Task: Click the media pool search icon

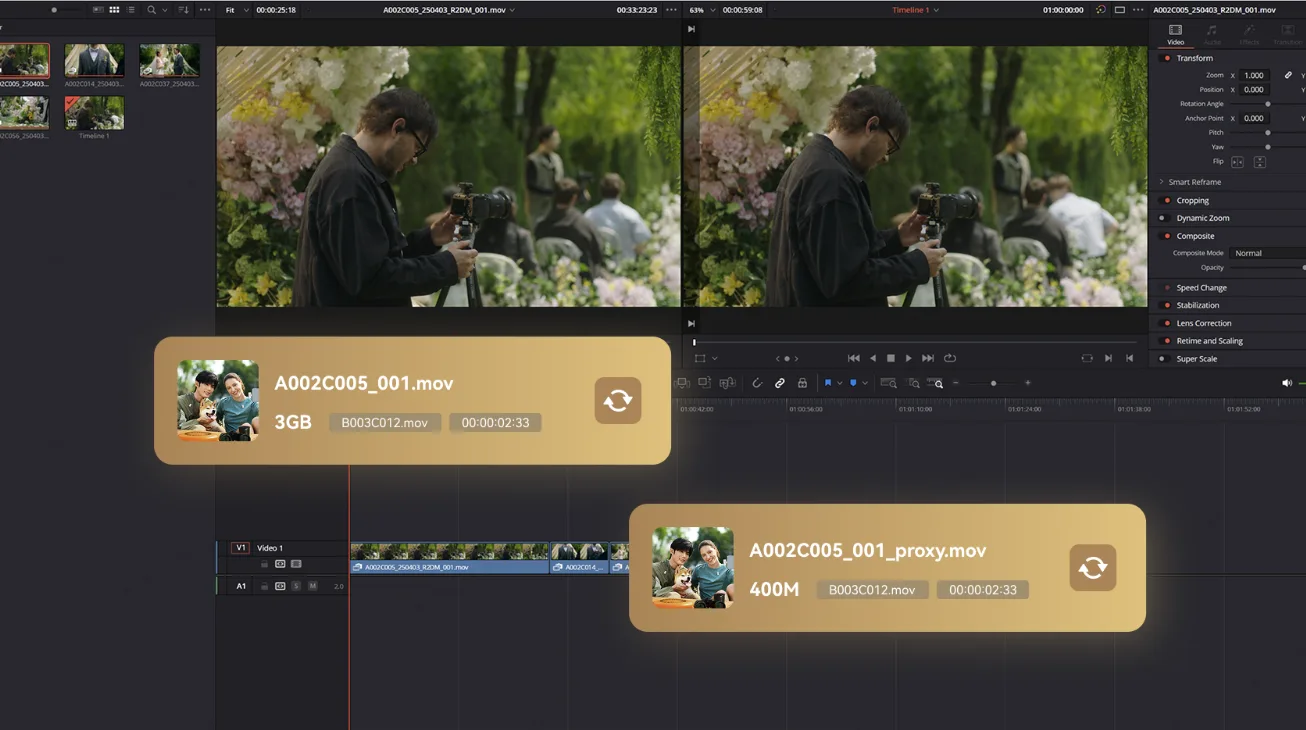Action: point(151,10)
